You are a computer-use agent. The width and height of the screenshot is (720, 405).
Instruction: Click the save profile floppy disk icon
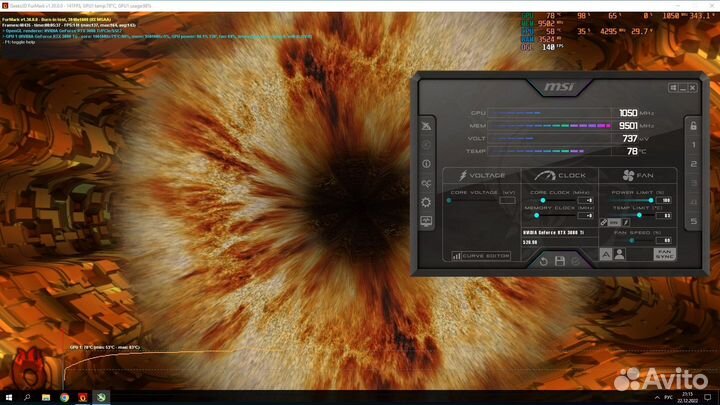click(x=560, y=261)
